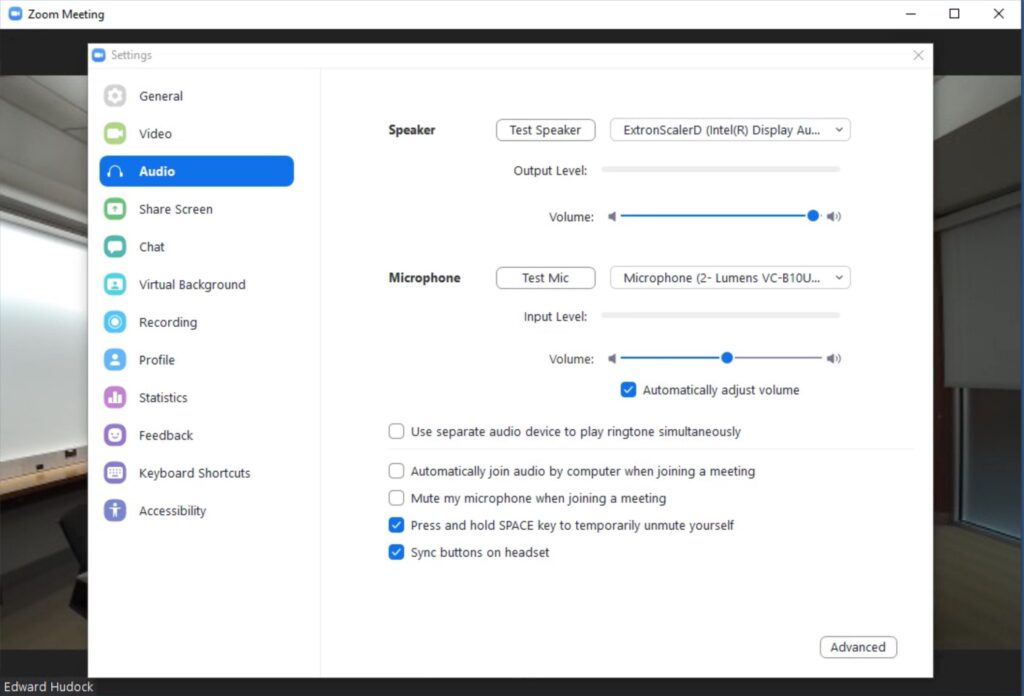Click the Recording circle icon
Screen dimensions: 1024x696
(x=115, y=322)
